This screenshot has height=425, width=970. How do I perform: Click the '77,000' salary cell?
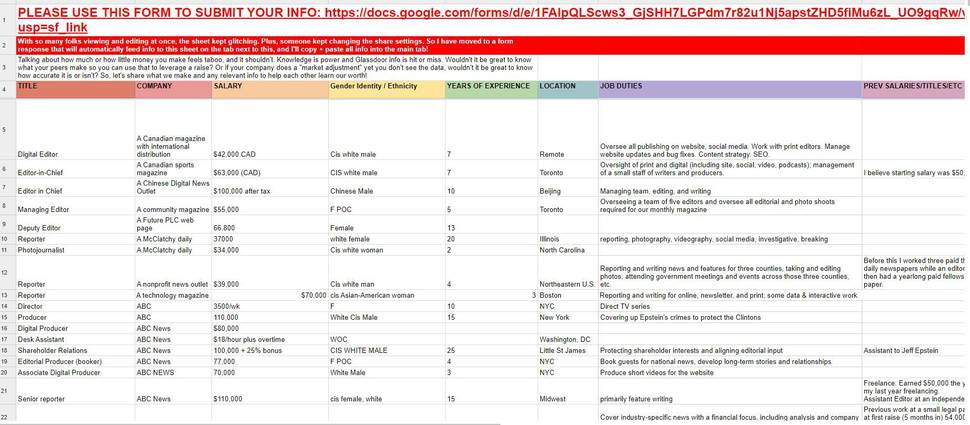click(270, 362)
